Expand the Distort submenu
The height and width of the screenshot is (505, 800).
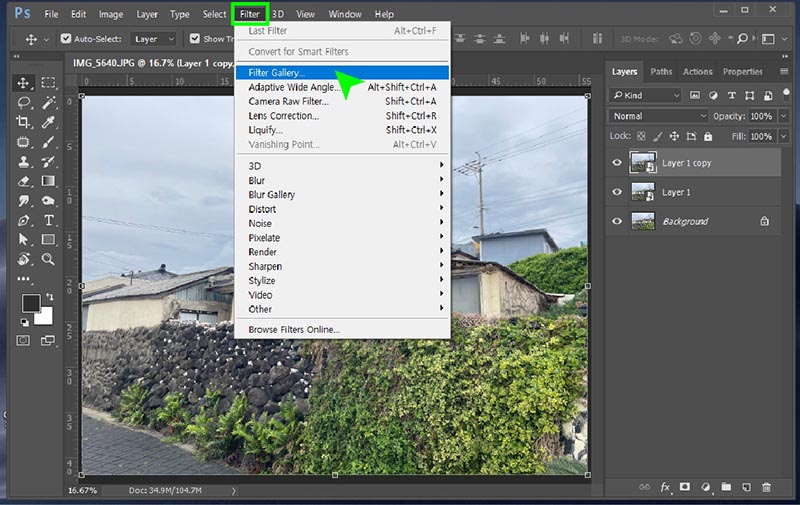pyautogui.click(x=342, y=209)
